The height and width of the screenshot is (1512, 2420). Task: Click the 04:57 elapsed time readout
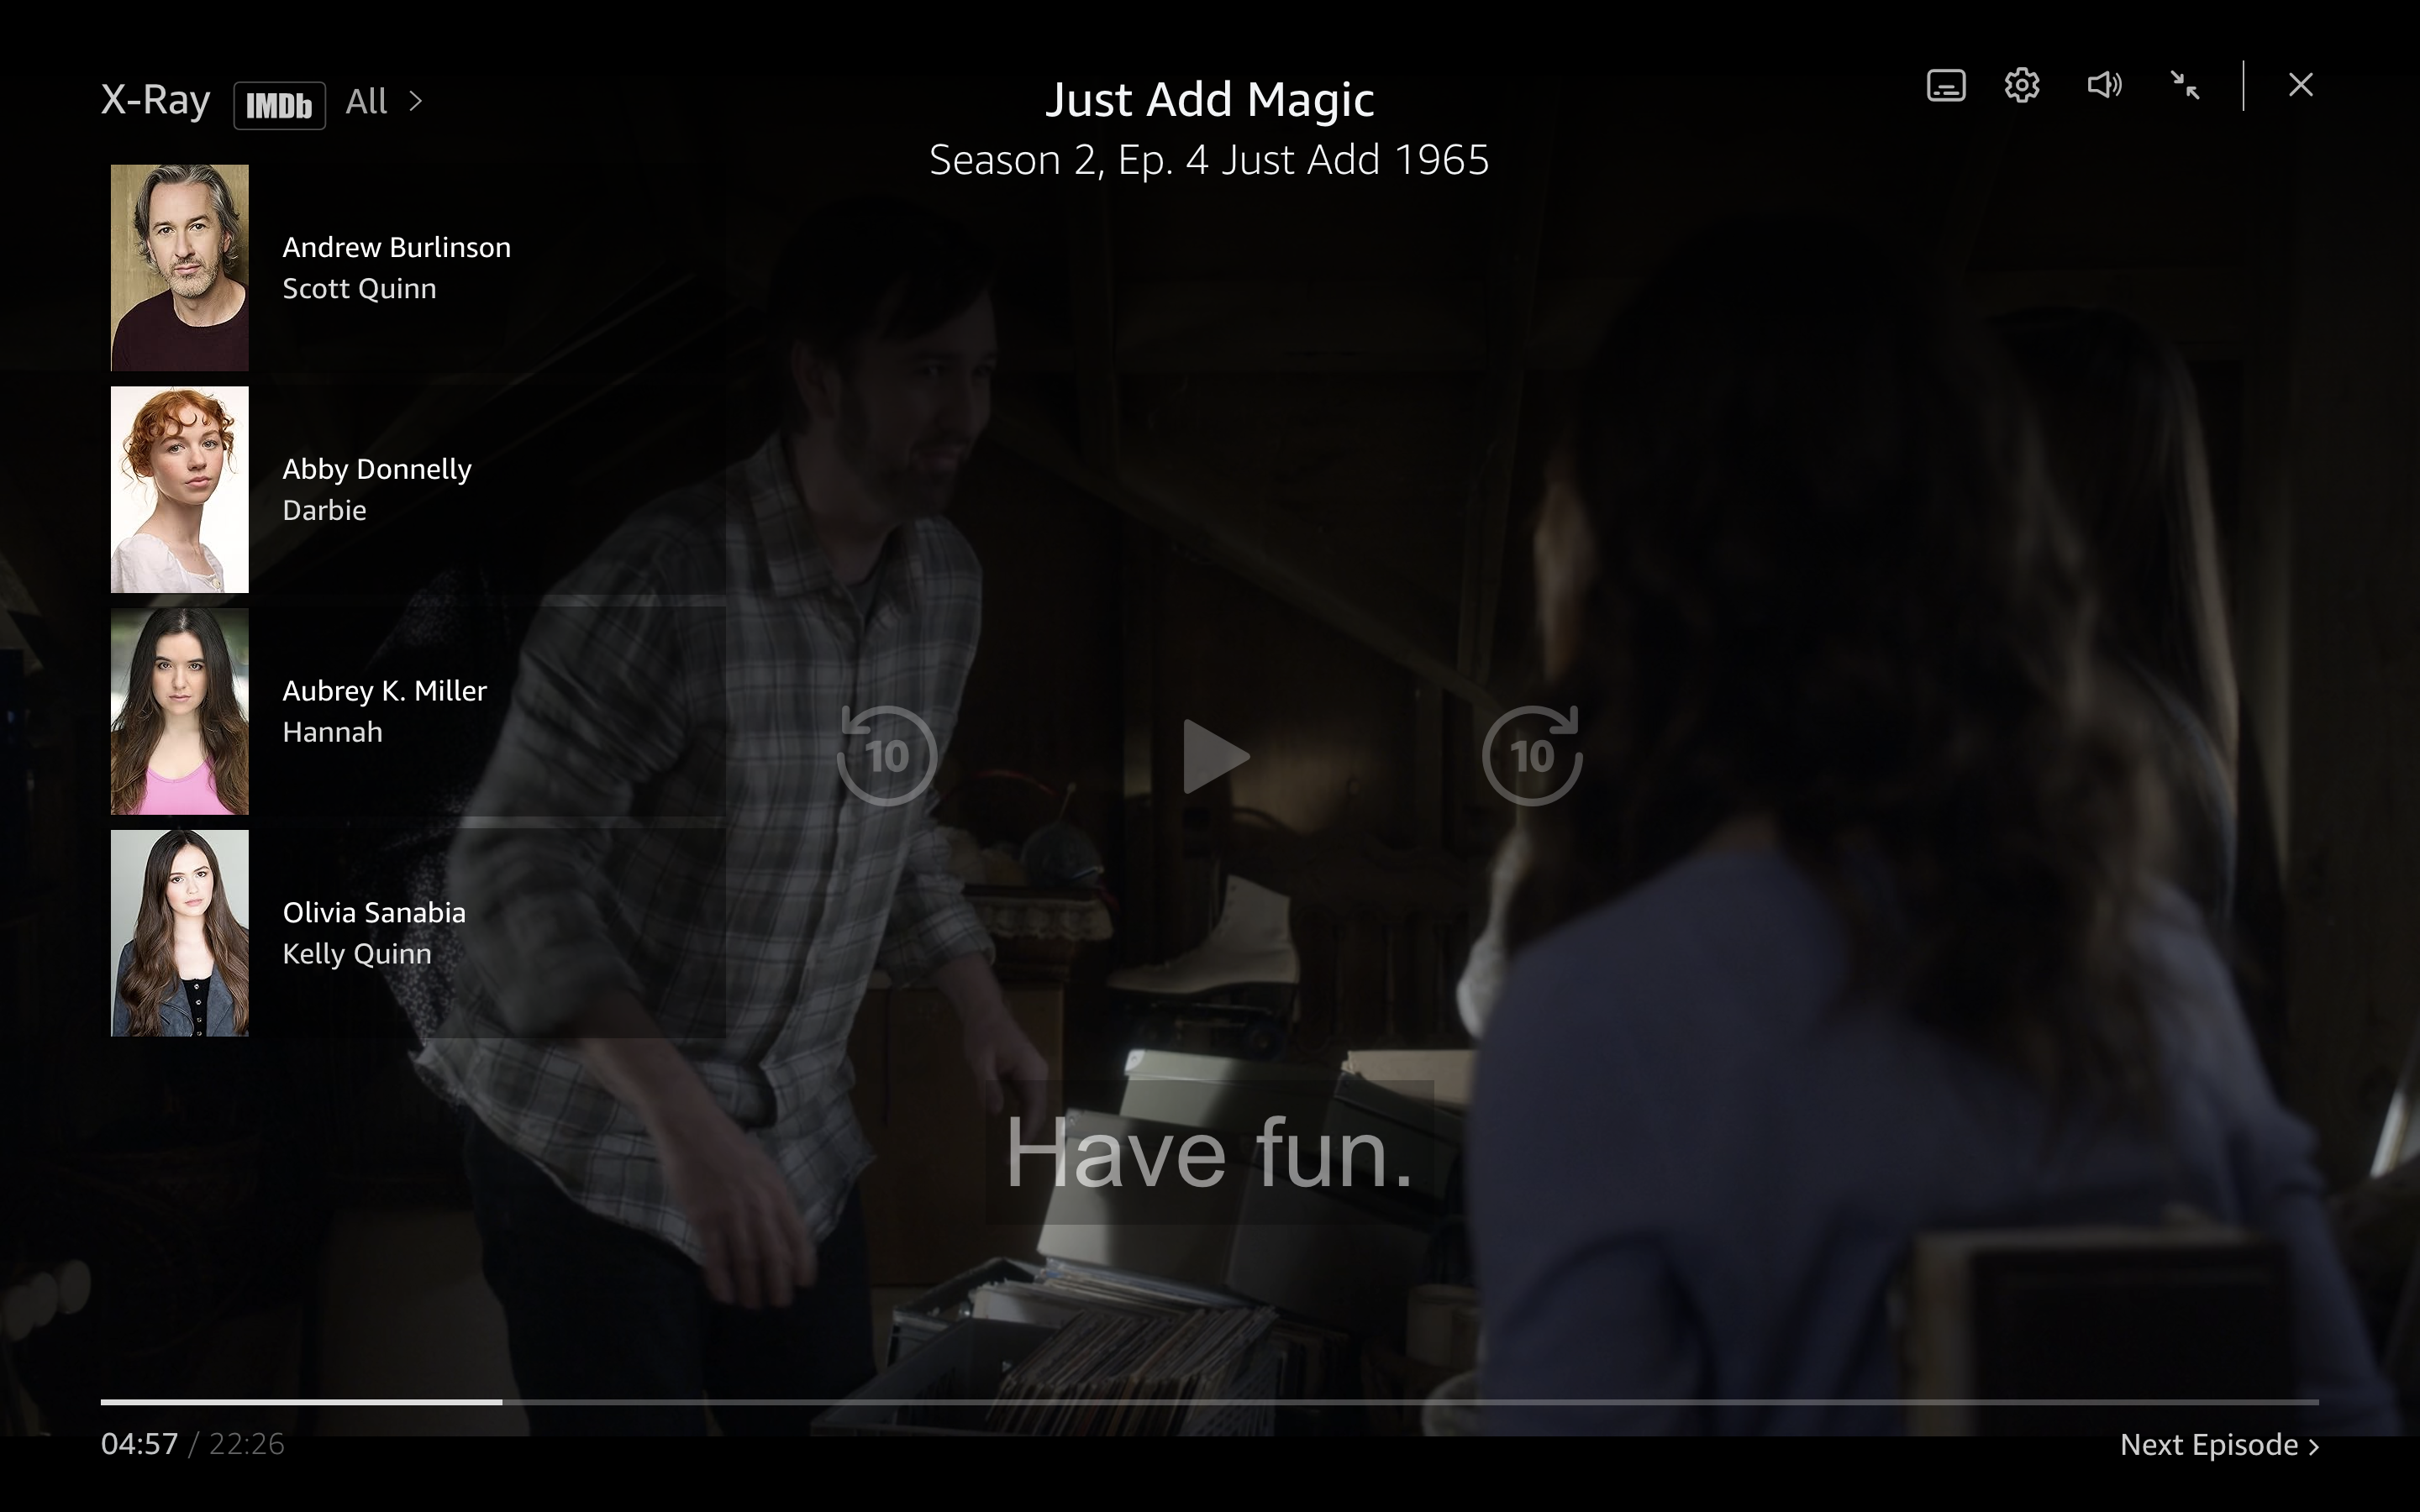139,1444
